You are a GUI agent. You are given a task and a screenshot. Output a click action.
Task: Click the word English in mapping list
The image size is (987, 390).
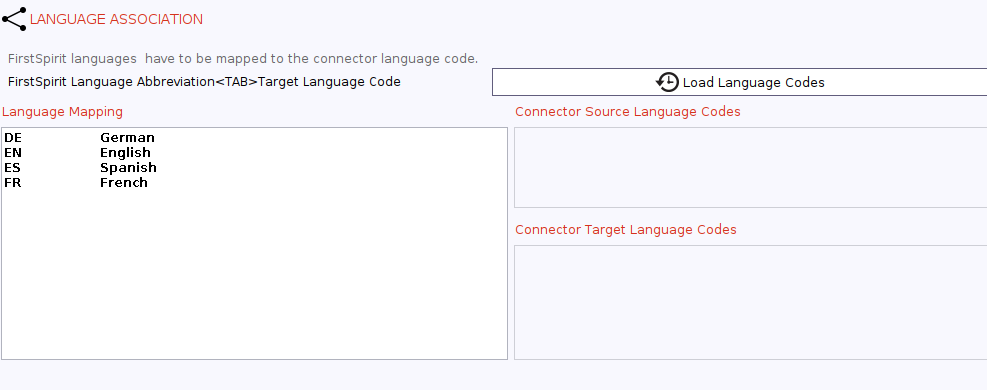click(125, 153)
